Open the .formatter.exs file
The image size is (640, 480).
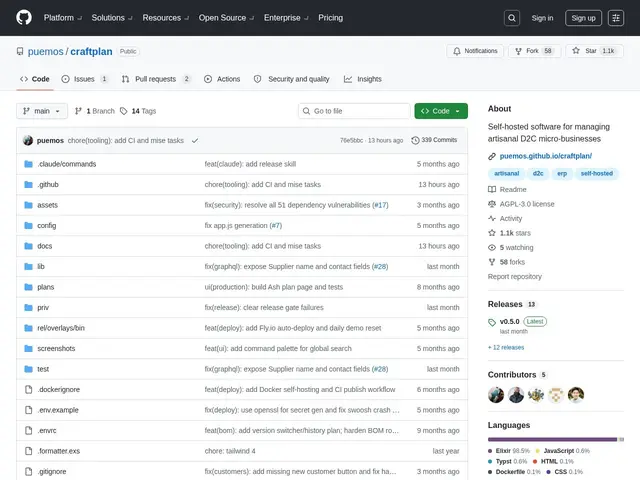click(59, 451)
